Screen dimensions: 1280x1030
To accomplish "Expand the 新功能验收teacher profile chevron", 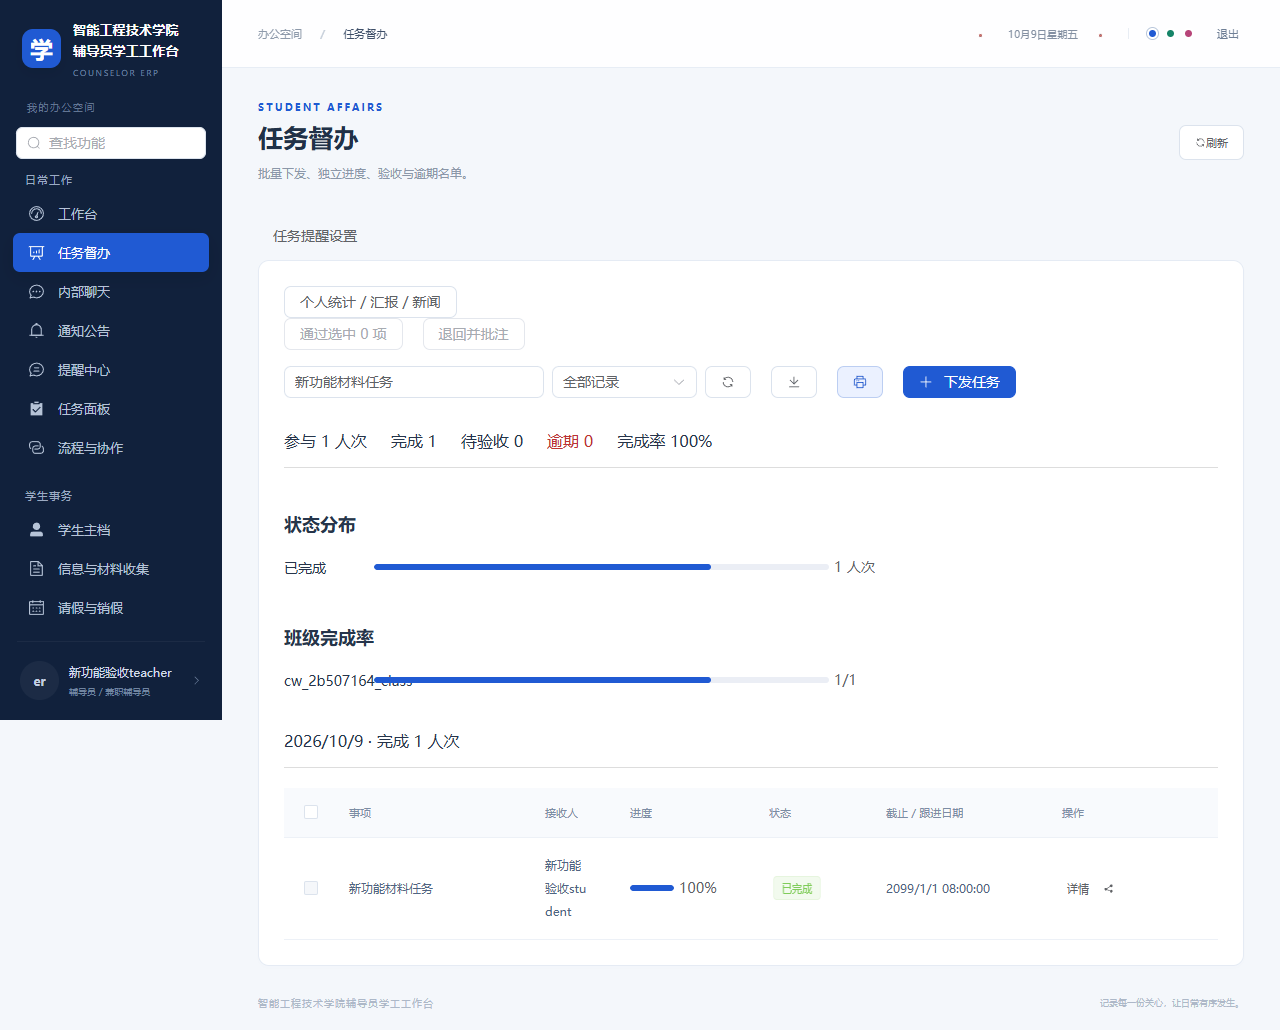I will [x=197, y=681].
